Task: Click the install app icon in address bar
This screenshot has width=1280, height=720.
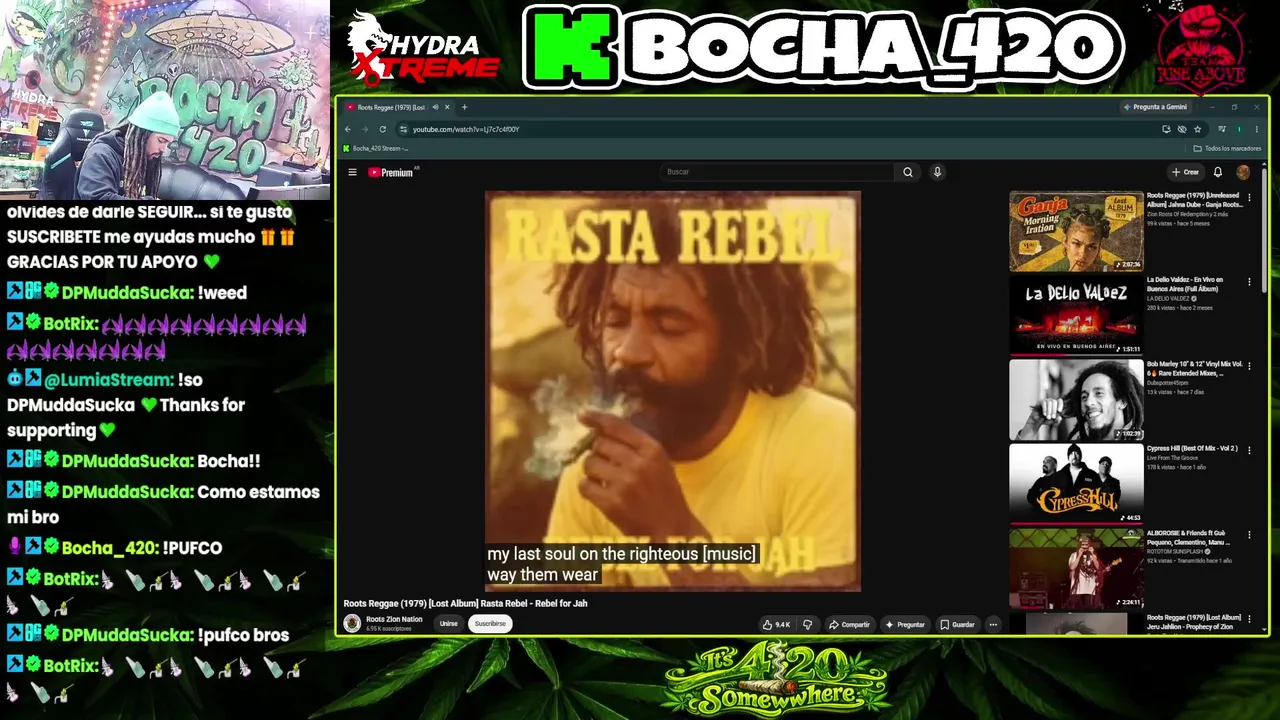Action: [1166, 129]
